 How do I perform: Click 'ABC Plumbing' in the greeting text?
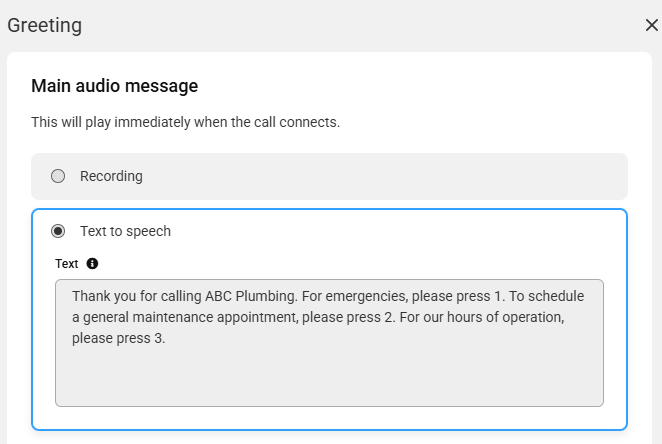[251, 296]
